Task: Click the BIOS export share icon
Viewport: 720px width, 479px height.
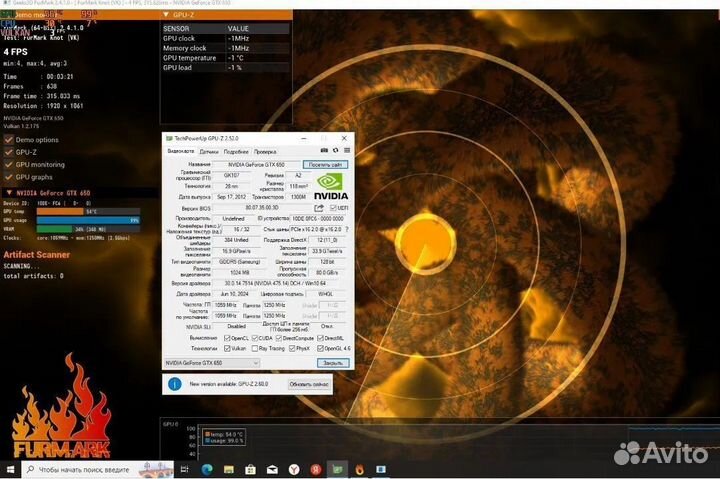Action: point(319,208)
